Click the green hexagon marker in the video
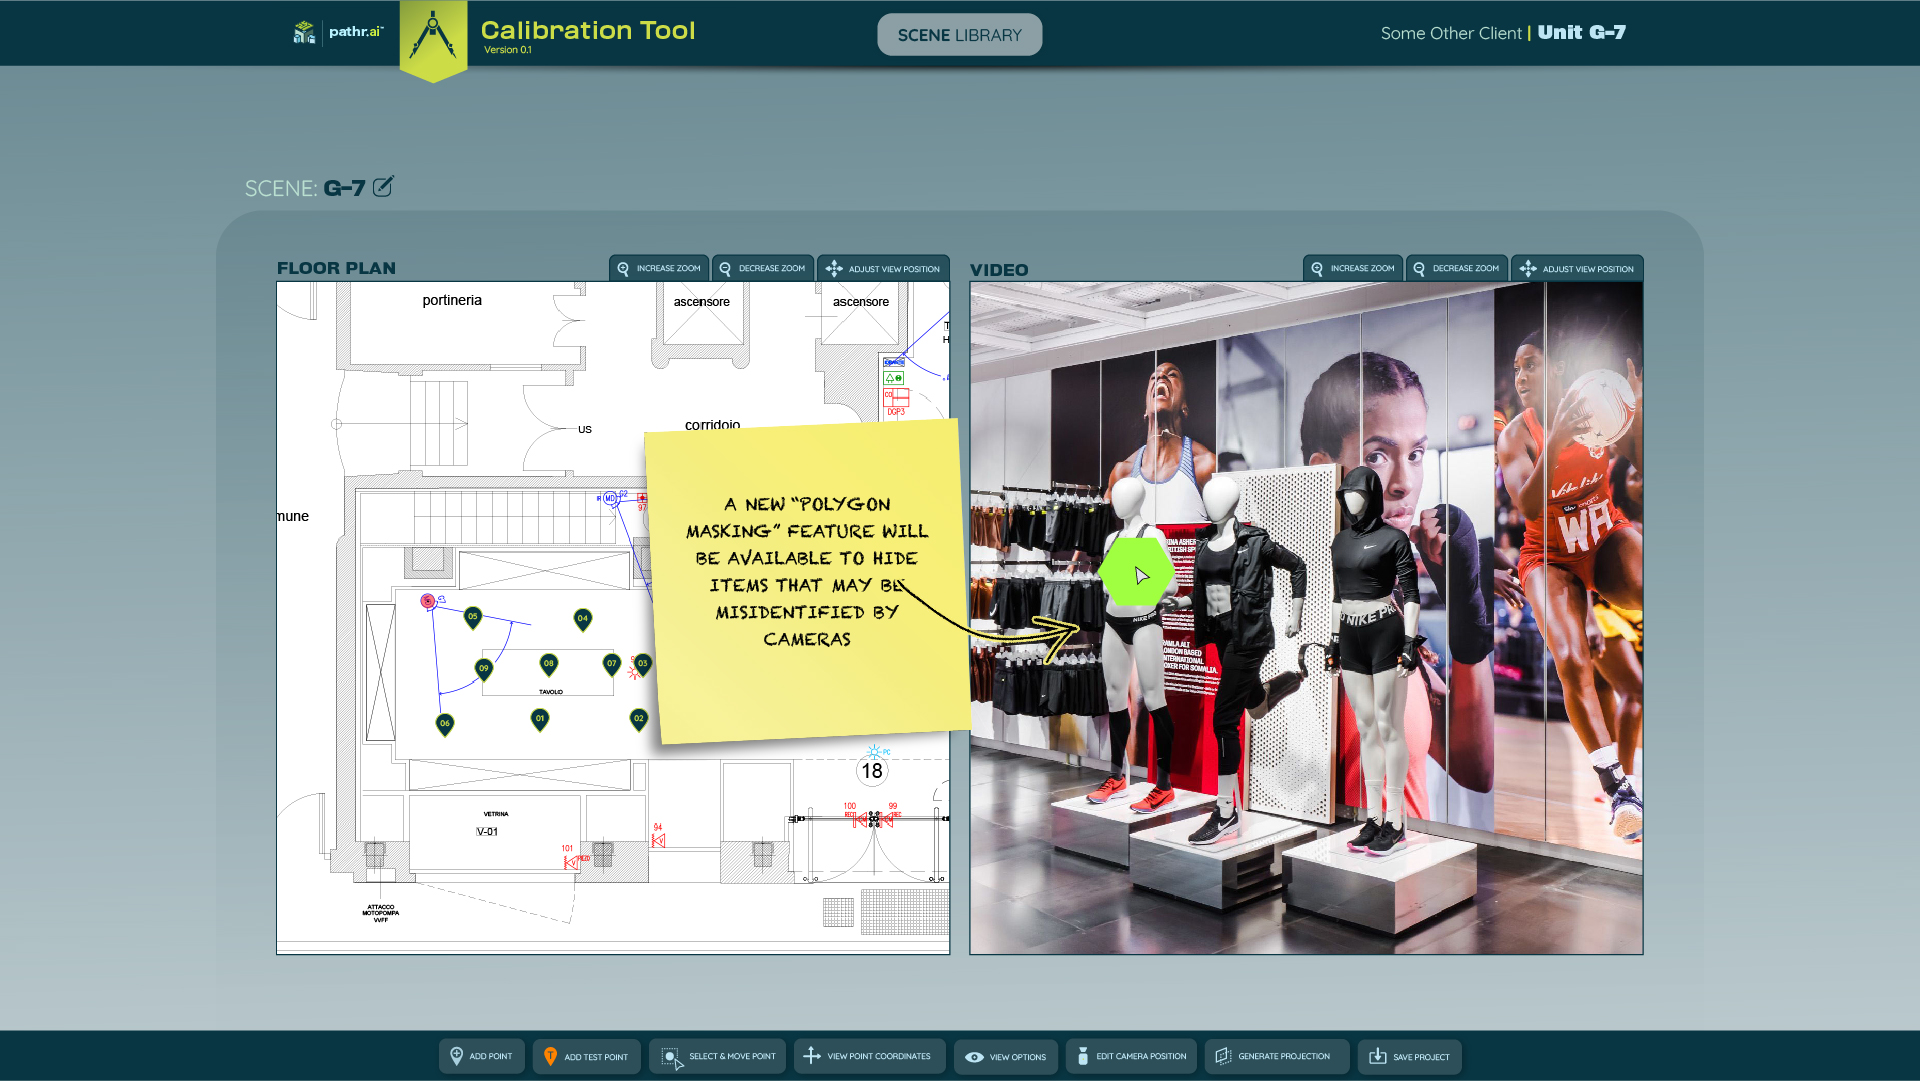Image resolution: width=1920 pixels, height=1081 pixels. click(x=1136, y=573)
